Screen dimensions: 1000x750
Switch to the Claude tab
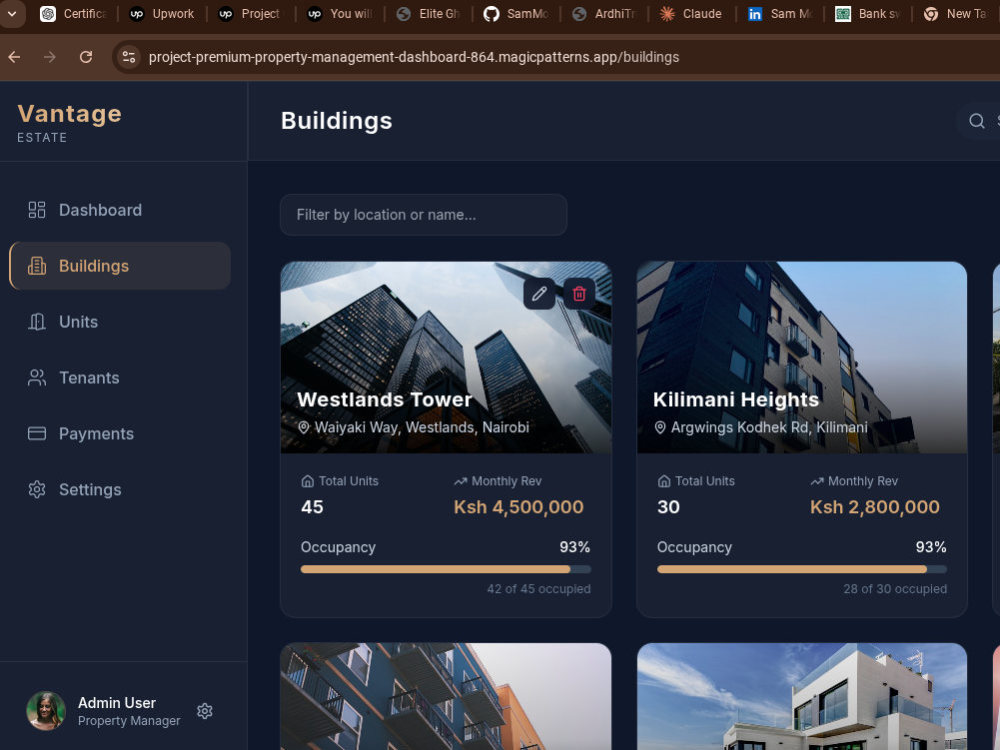pyautogui.click(x=691, y=13)
